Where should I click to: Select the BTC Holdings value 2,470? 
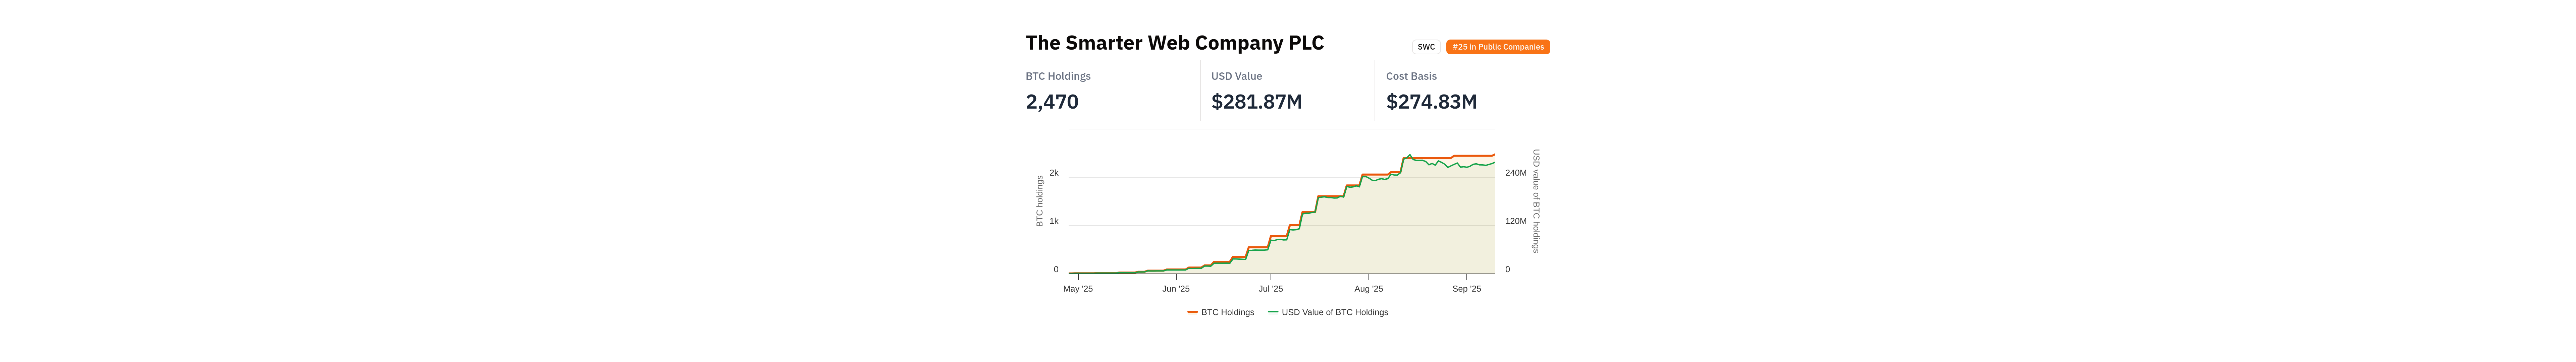1052,102
